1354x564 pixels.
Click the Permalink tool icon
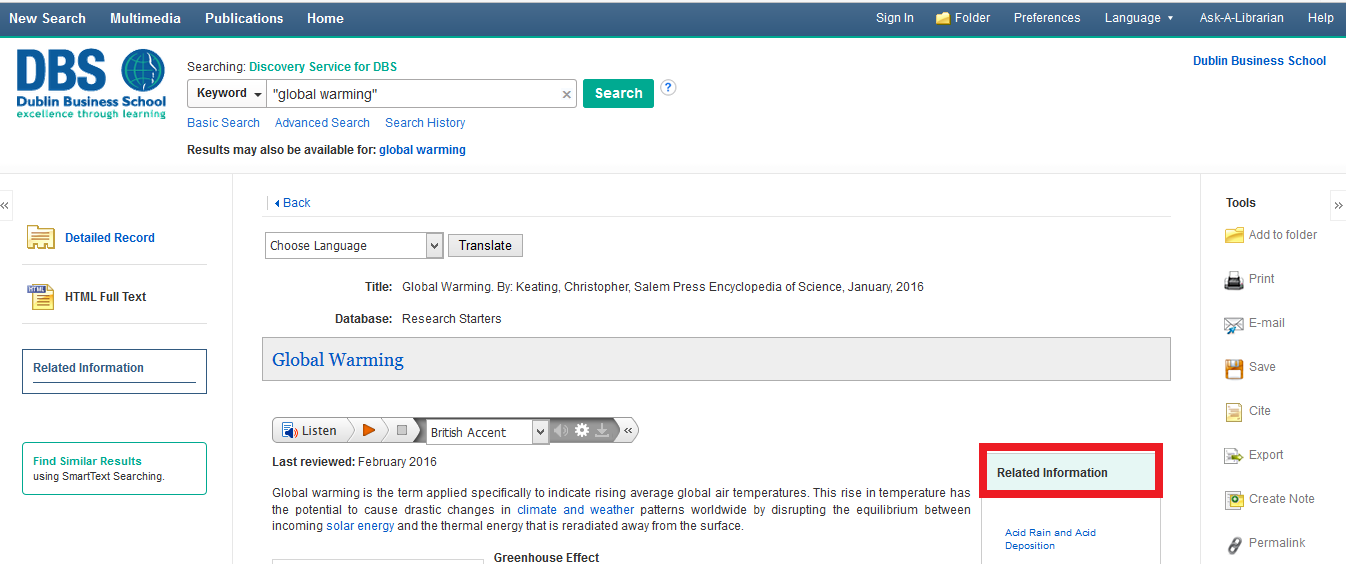(x=1234, y=544)
